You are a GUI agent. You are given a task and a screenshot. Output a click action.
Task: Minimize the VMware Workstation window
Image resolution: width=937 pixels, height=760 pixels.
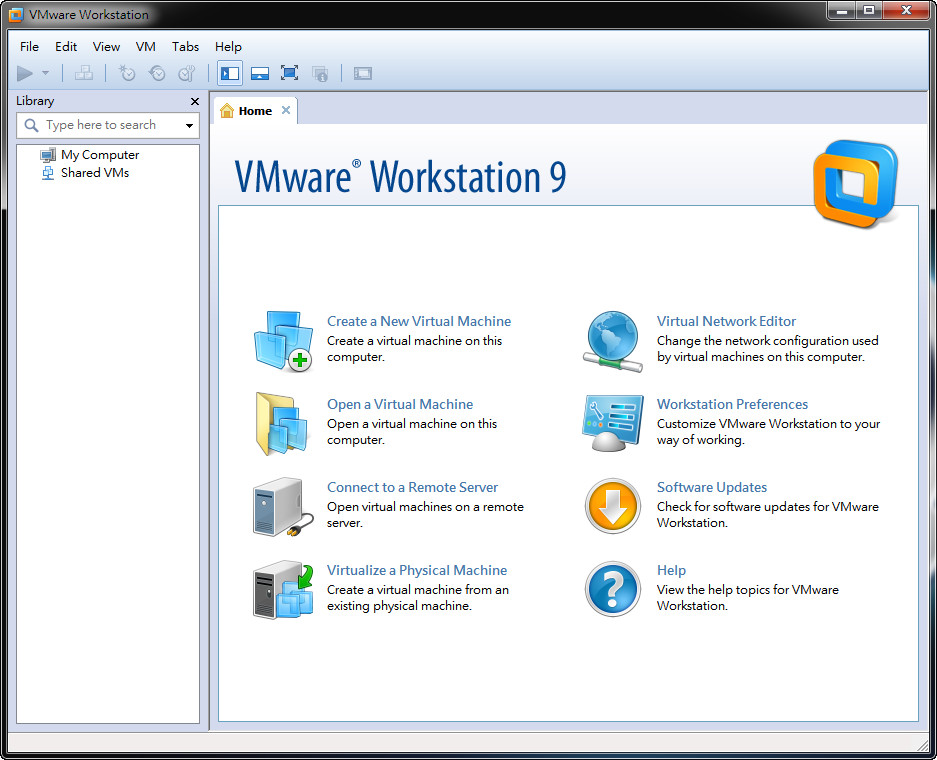coord(842,10)
